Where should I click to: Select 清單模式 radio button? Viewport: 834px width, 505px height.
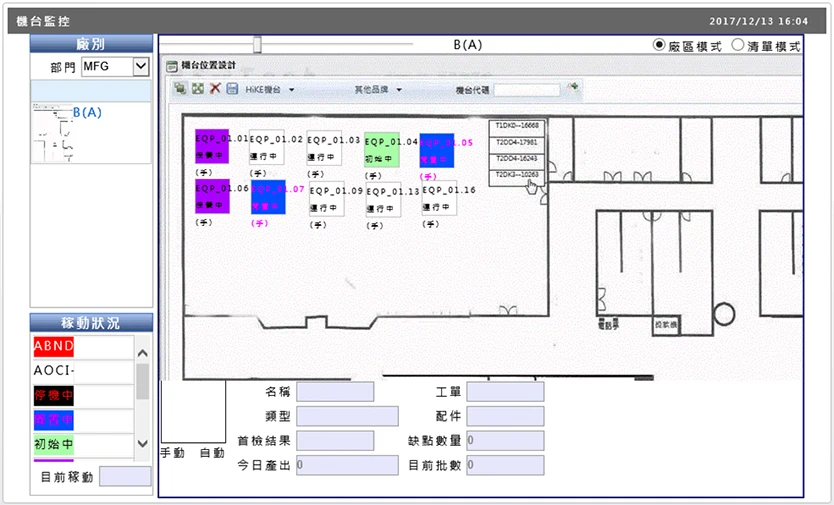point(738,45)
